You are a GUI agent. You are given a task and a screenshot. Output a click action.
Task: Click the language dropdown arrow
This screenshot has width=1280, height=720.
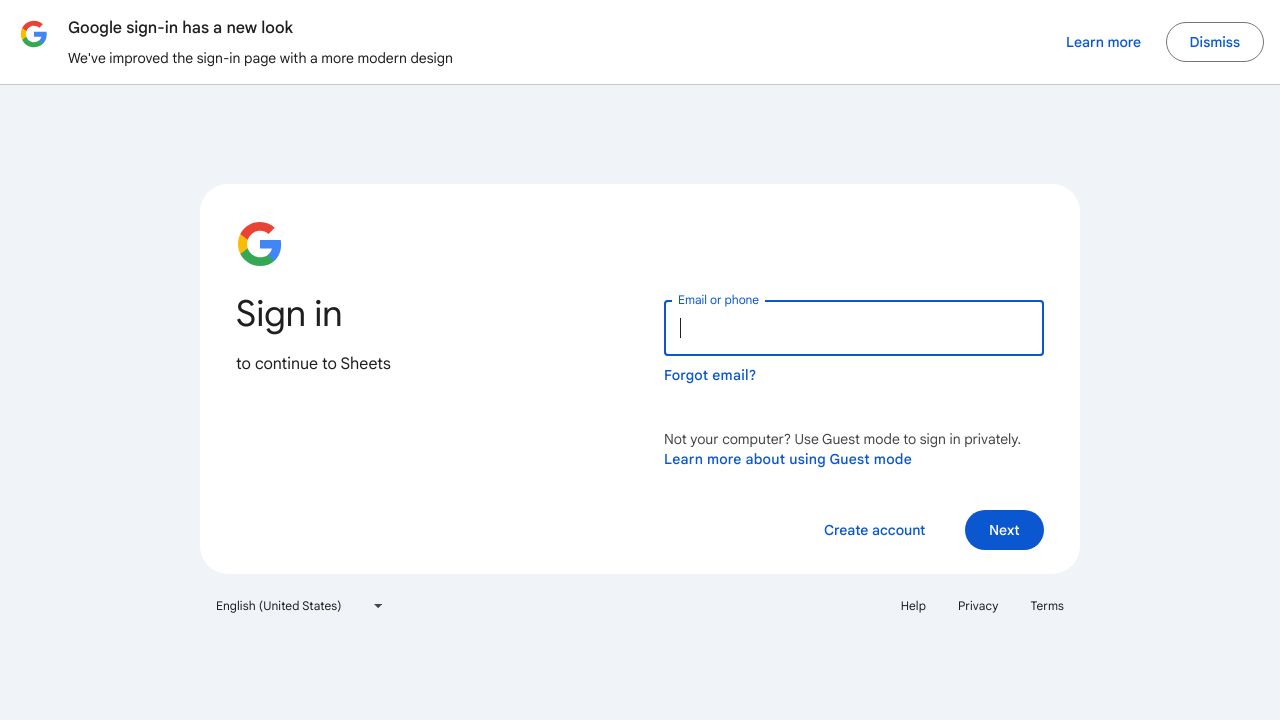(378, 606)
